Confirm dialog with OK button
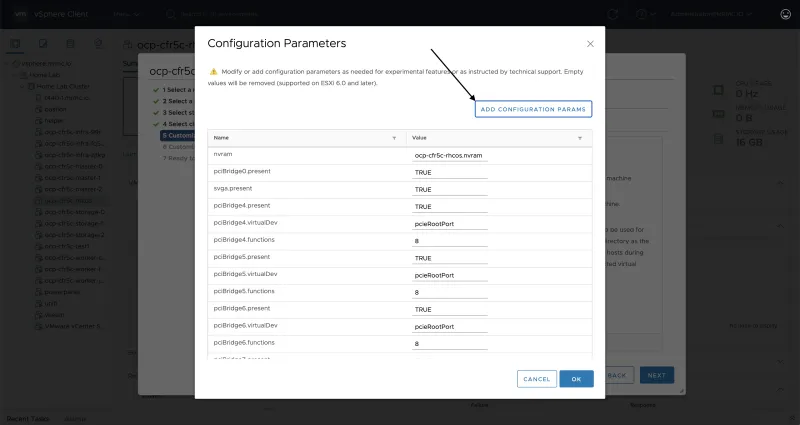The height and width of the screenshot is (425, 800). point(577,379)
